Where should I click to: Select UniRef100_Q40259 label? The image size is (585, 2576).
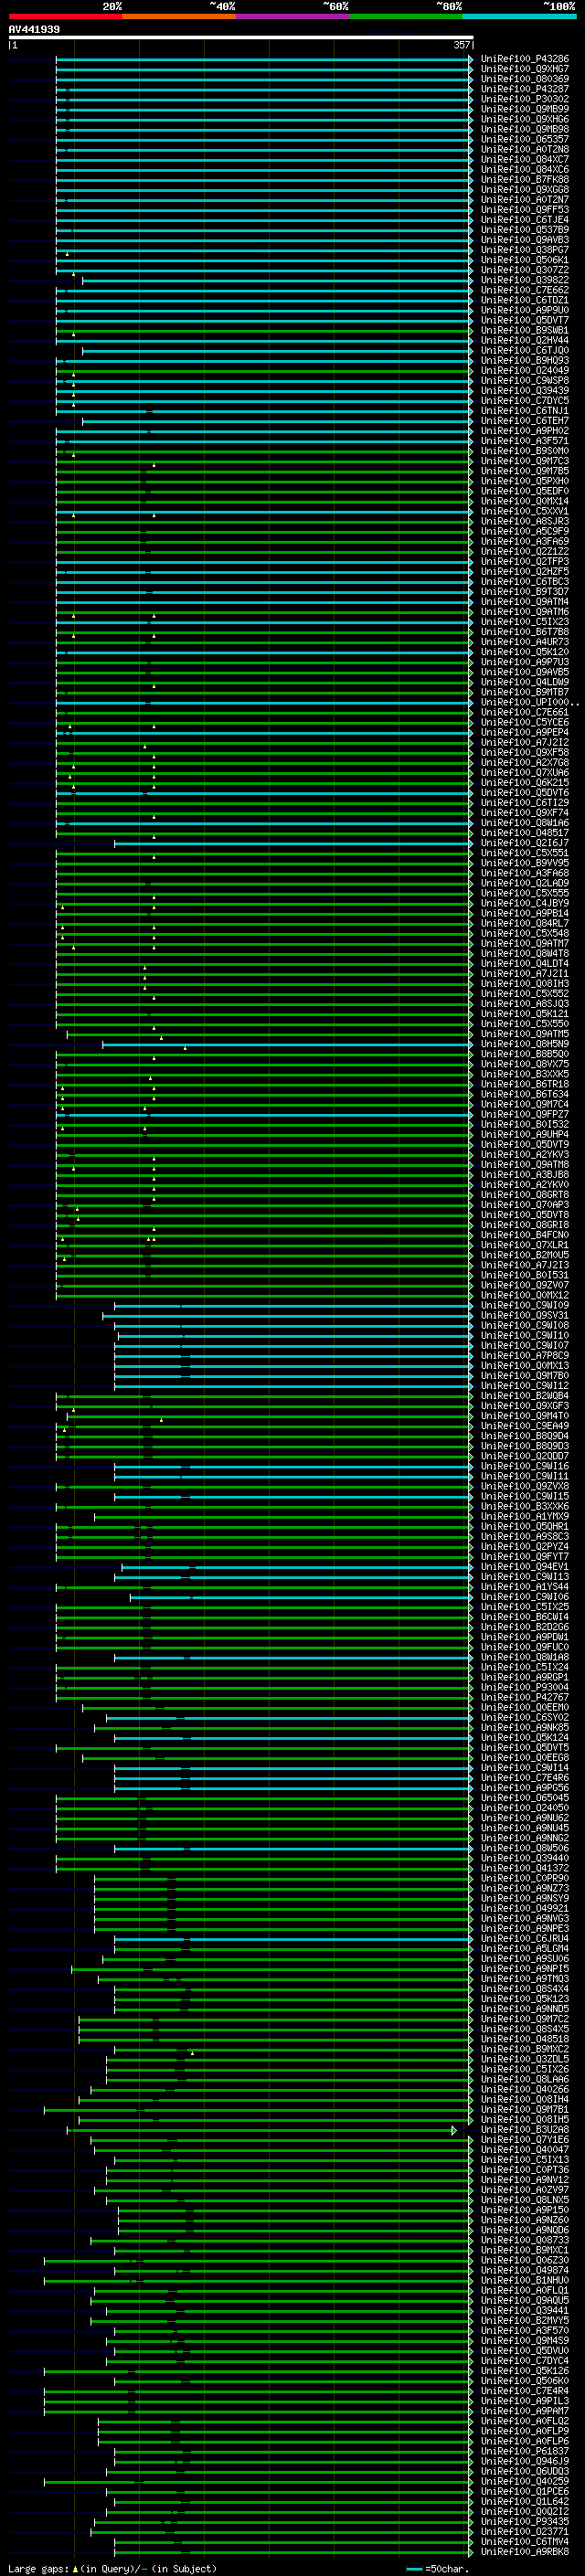pyautogui.click(x=525, y=2481)
